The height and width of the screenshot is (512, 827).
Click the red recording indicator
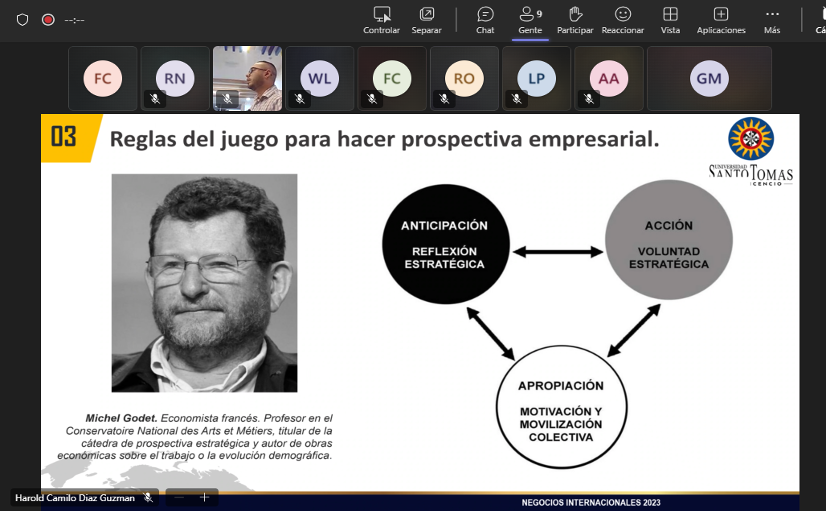tap(48, 19)
